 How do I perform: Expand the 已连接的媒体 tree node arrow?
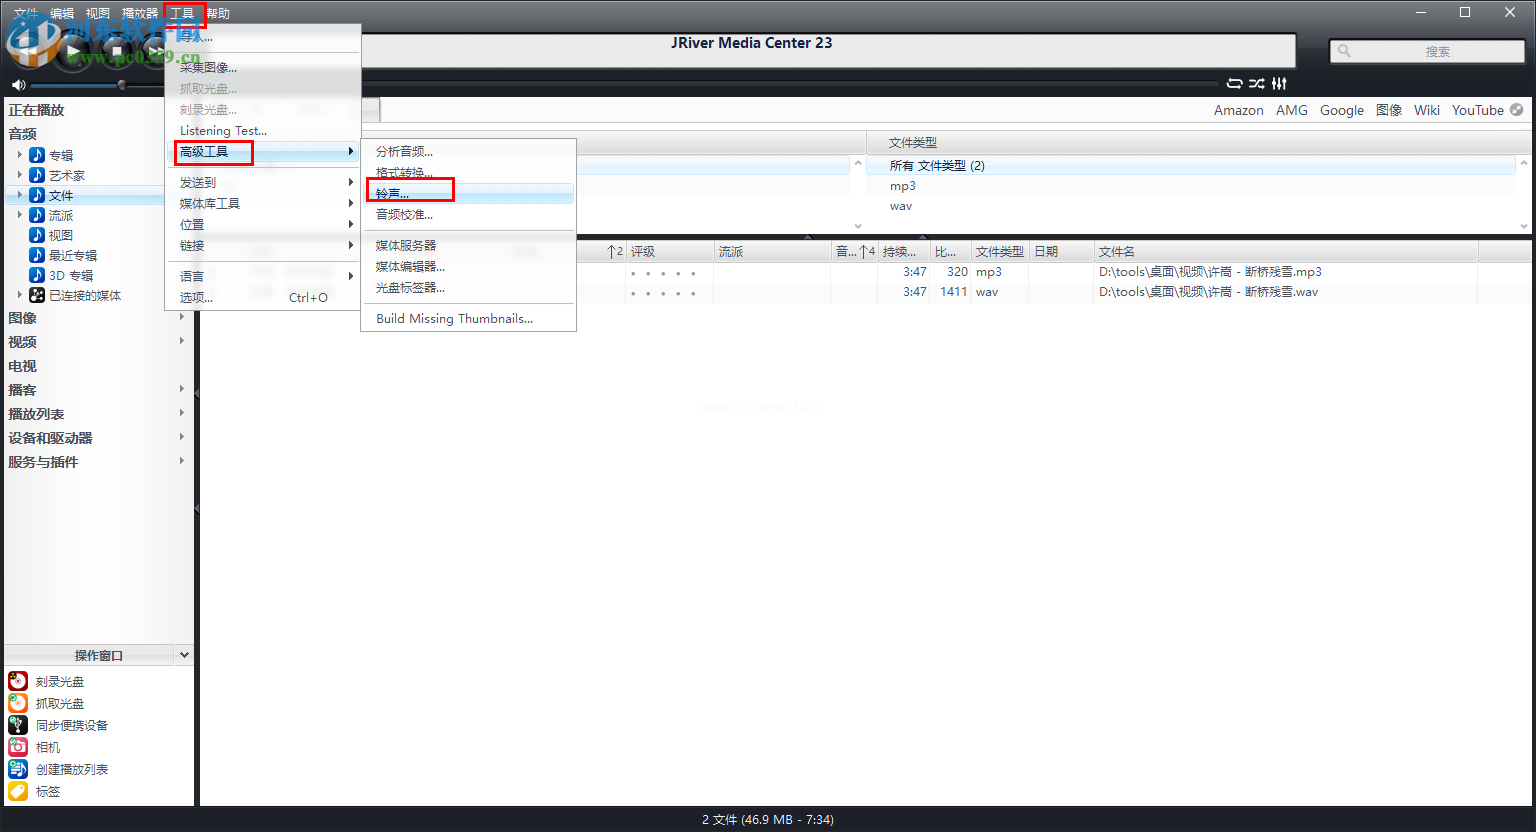click(20, 295)
